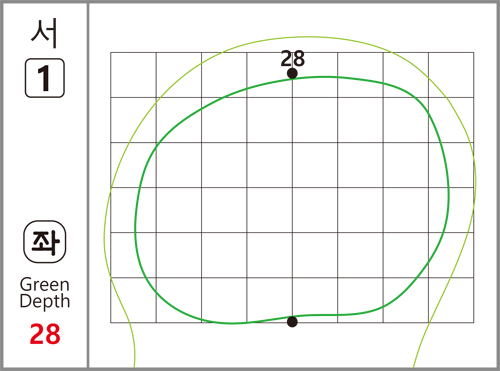This screenshot has height=371, width=500.
Task: Click the red 28 green depth value
Action: [45, 334]
